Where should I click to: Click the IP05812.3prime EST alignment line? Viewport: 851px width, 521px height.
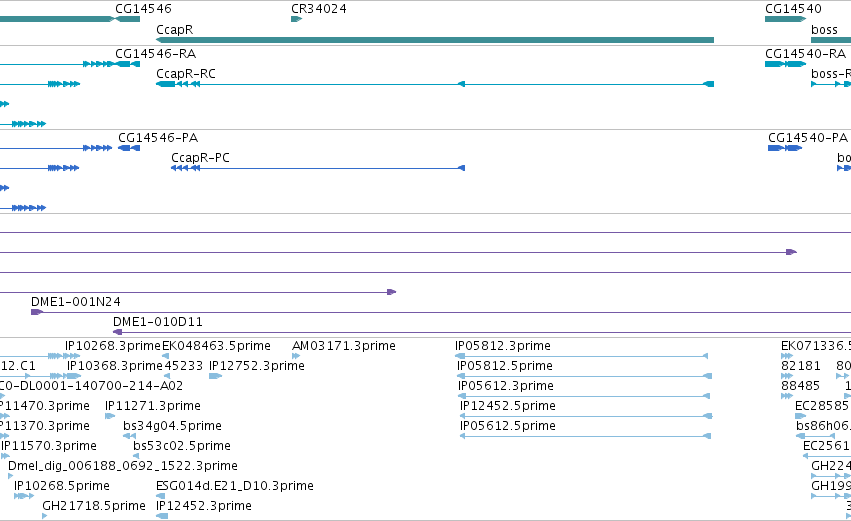tap(581, 356)
